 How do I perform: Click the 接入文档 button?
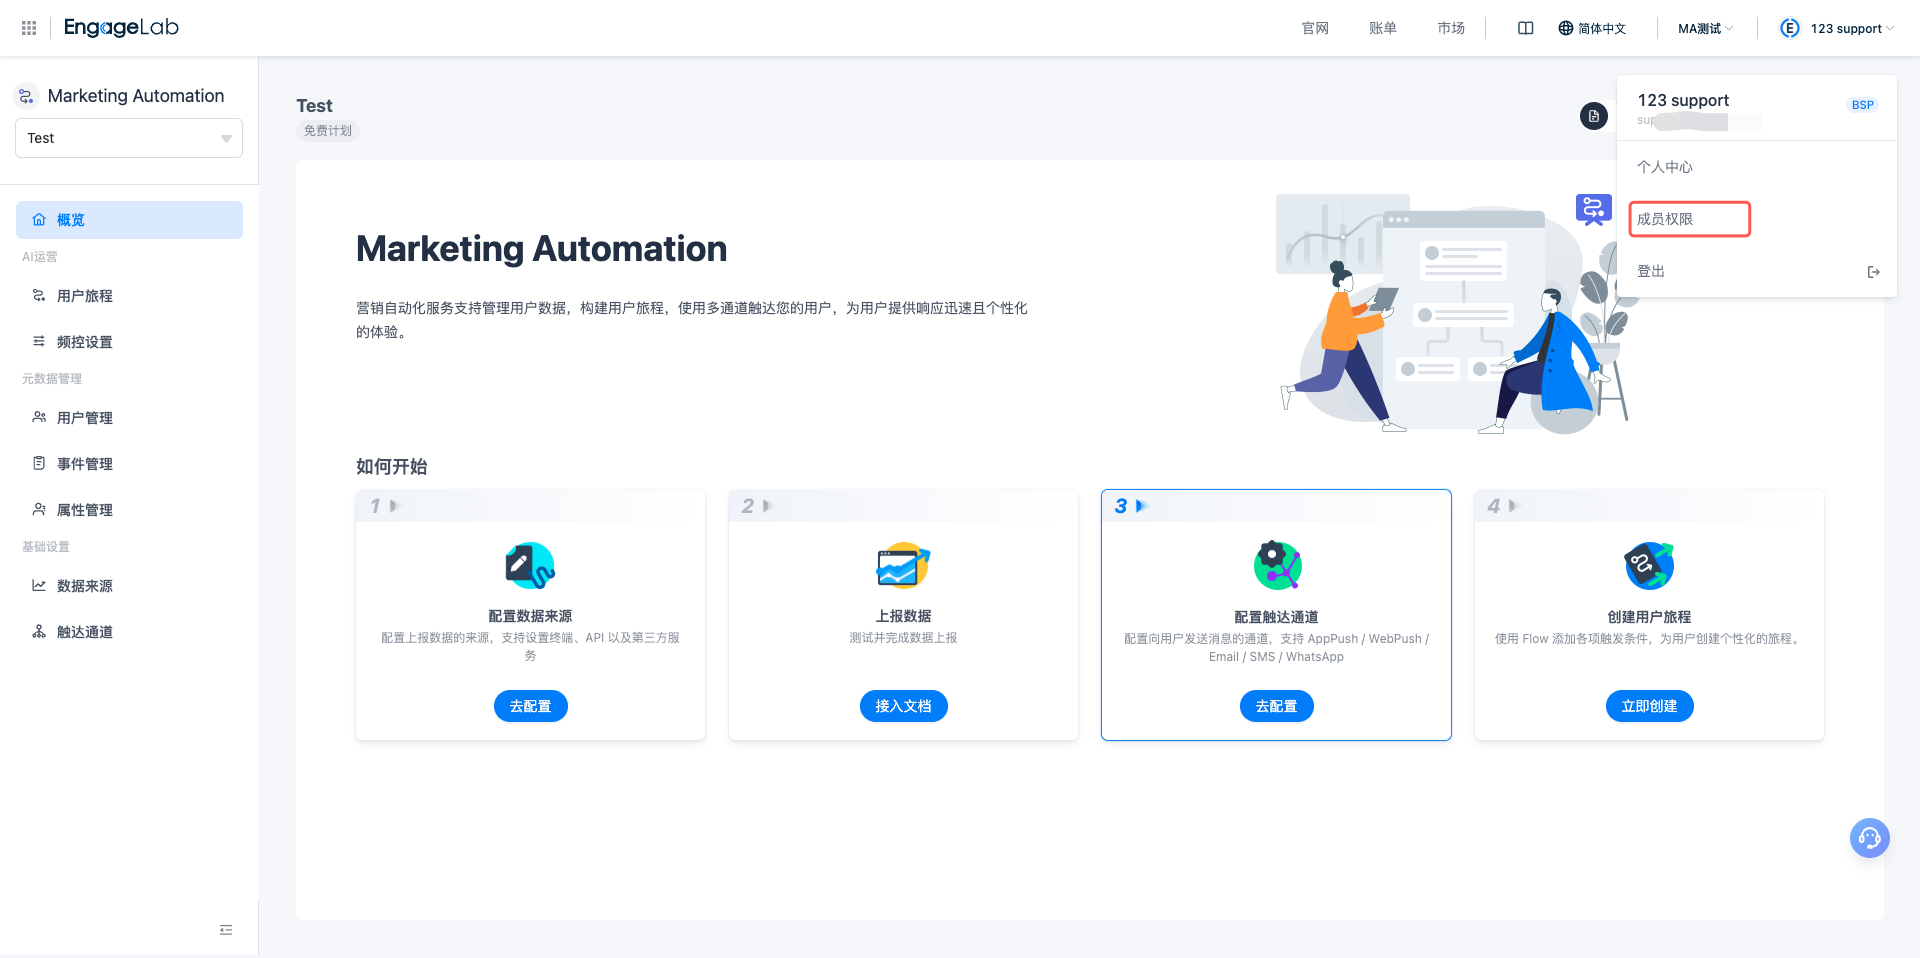(x=904, y=706)
